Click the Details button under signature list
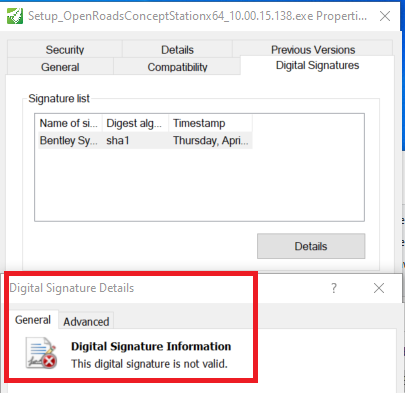The image size is (405, 393). (311, 246)
